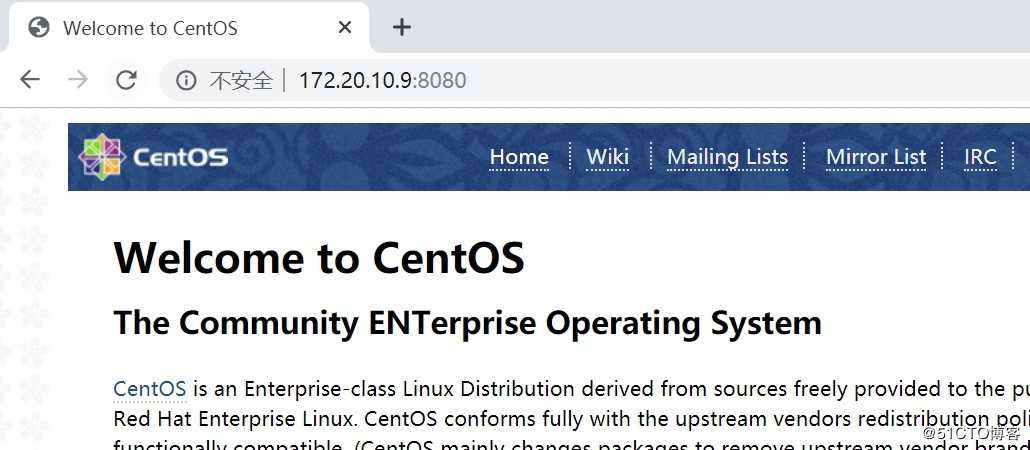Reload the page with refresh icon
This screenshot has height=450, width=1030.
click(126, 80)
